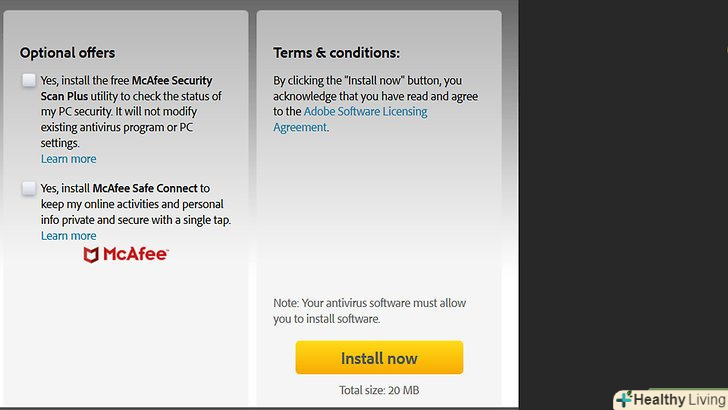Click the Terms & conditions heading
The width and height of the screenshot is (728, 410).
(336, 53)
